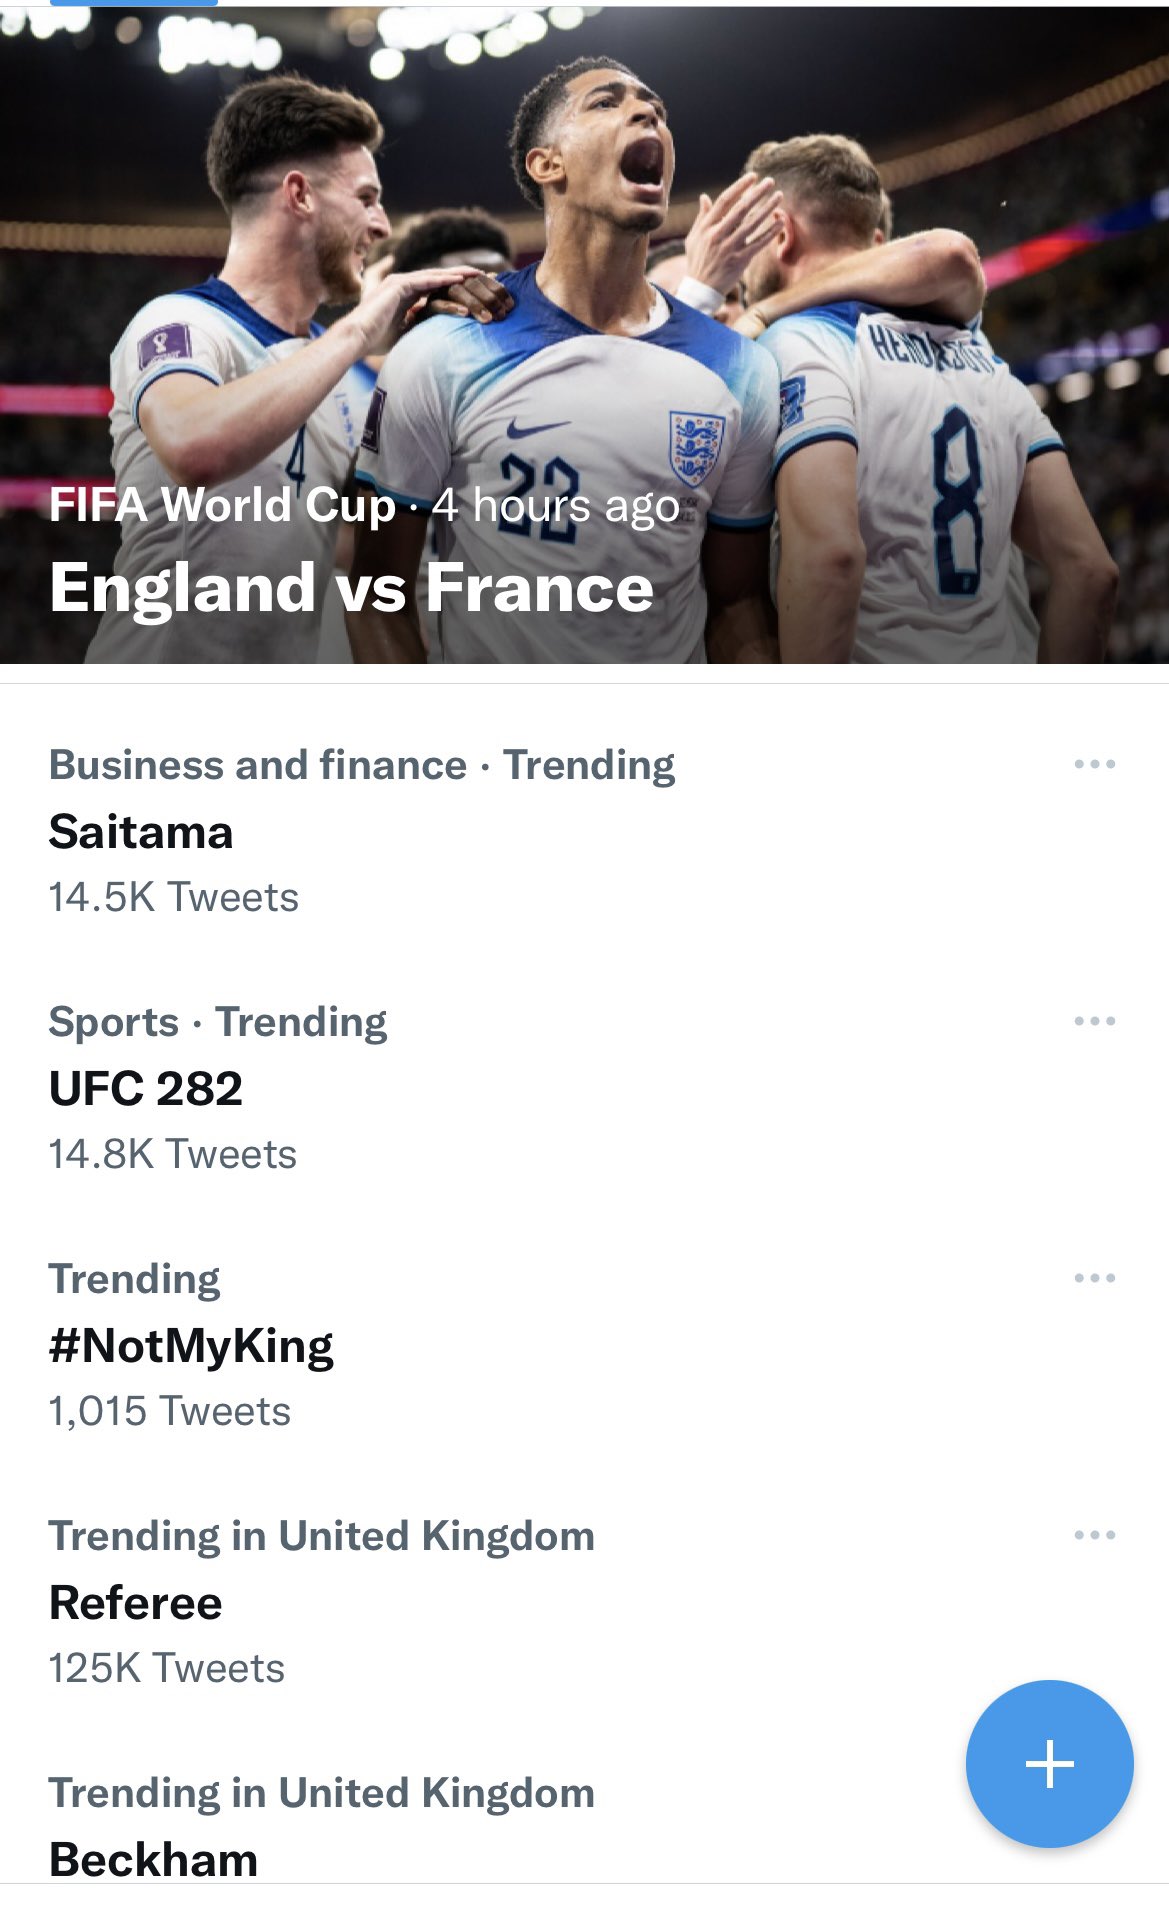
Task: Open the Referee trending topic
Action: pyautogui.click(x=136, y=1603)
